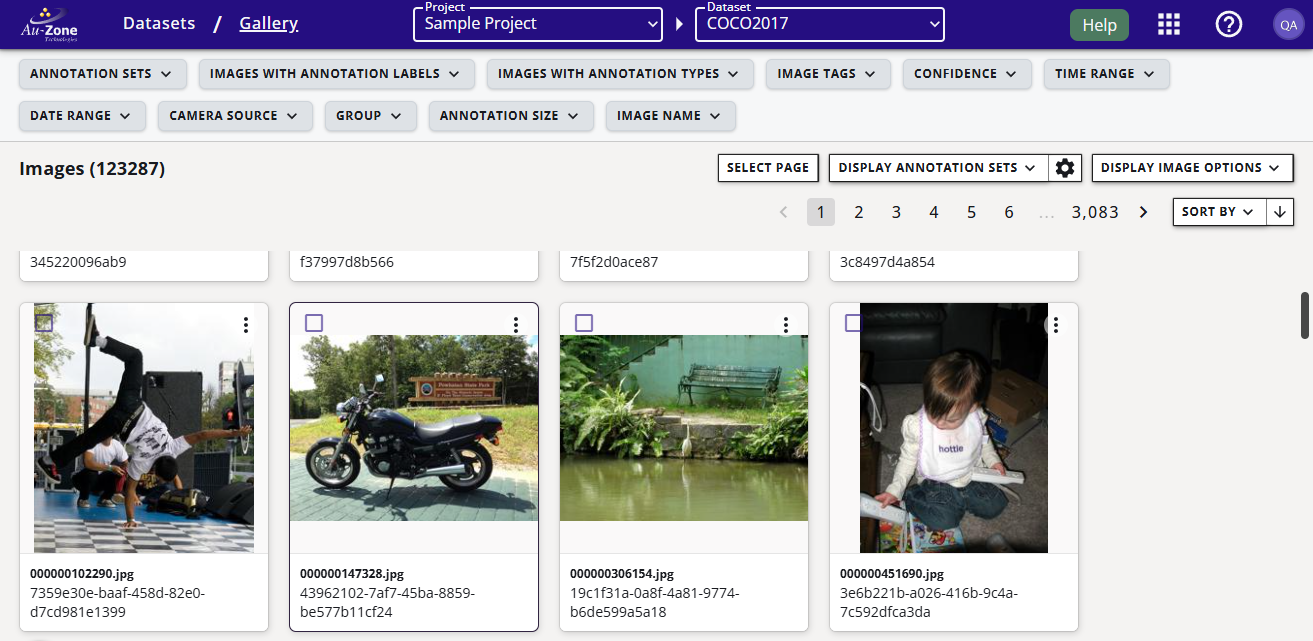Viewport: 1313px width, 641px height.
Task: Select image 000000147328.jpg via its checkbox
Action: click(314, 322)
